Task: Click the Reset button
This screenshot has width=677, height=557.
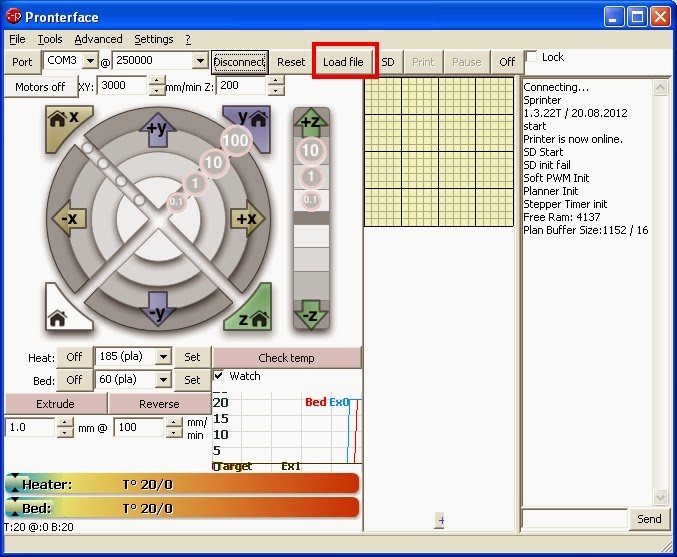Action: (x=291, y=62)
